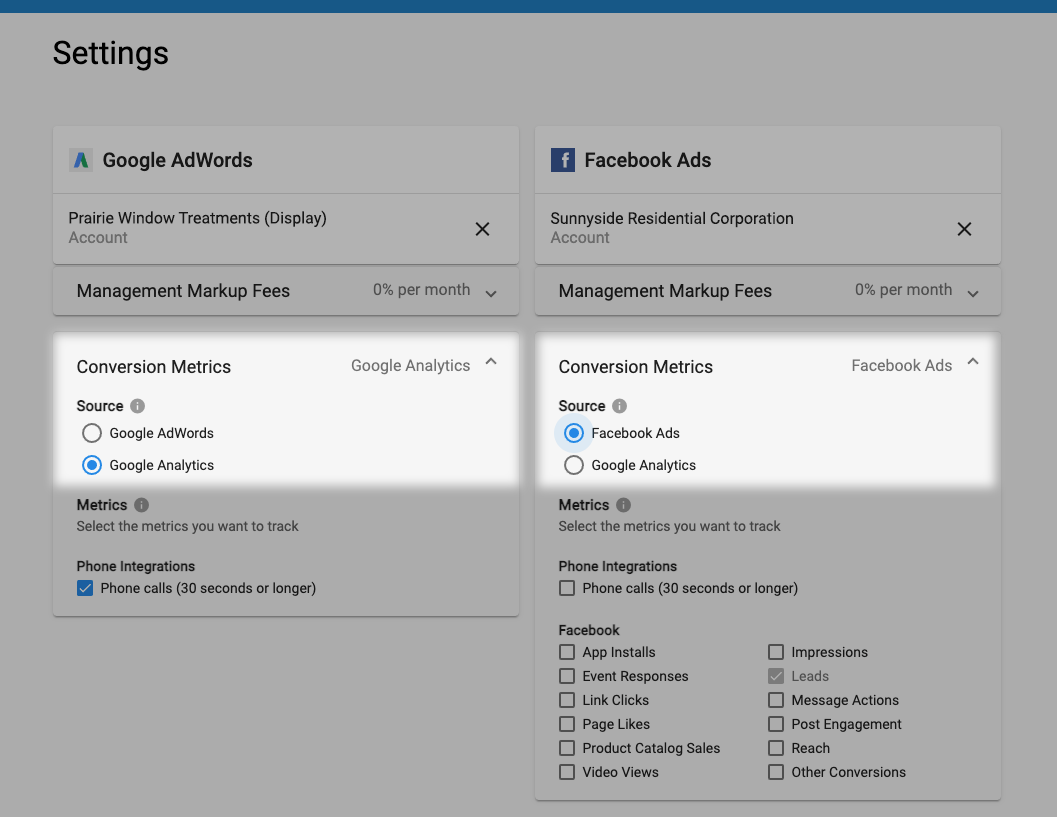Collapse the Google AdWords Conversion Metrics section

click(491, 362)
